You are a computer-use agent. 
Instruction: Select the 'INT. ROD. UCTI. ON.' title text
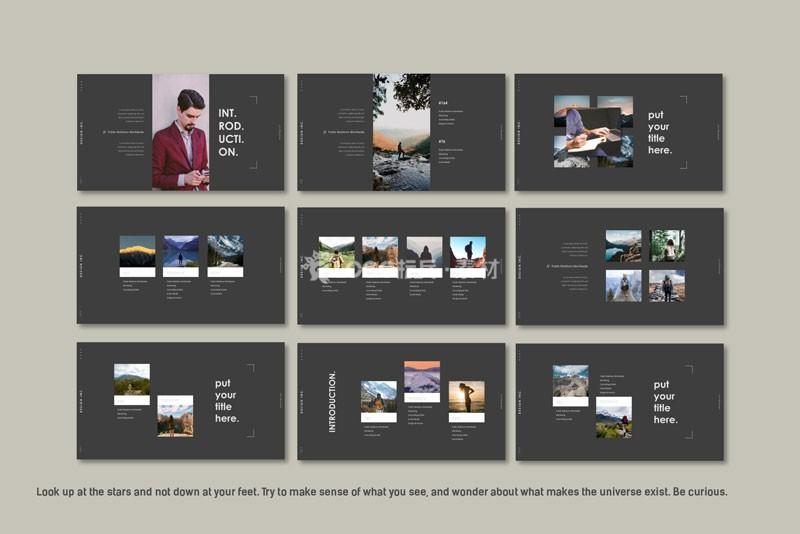tap(230, 133)
